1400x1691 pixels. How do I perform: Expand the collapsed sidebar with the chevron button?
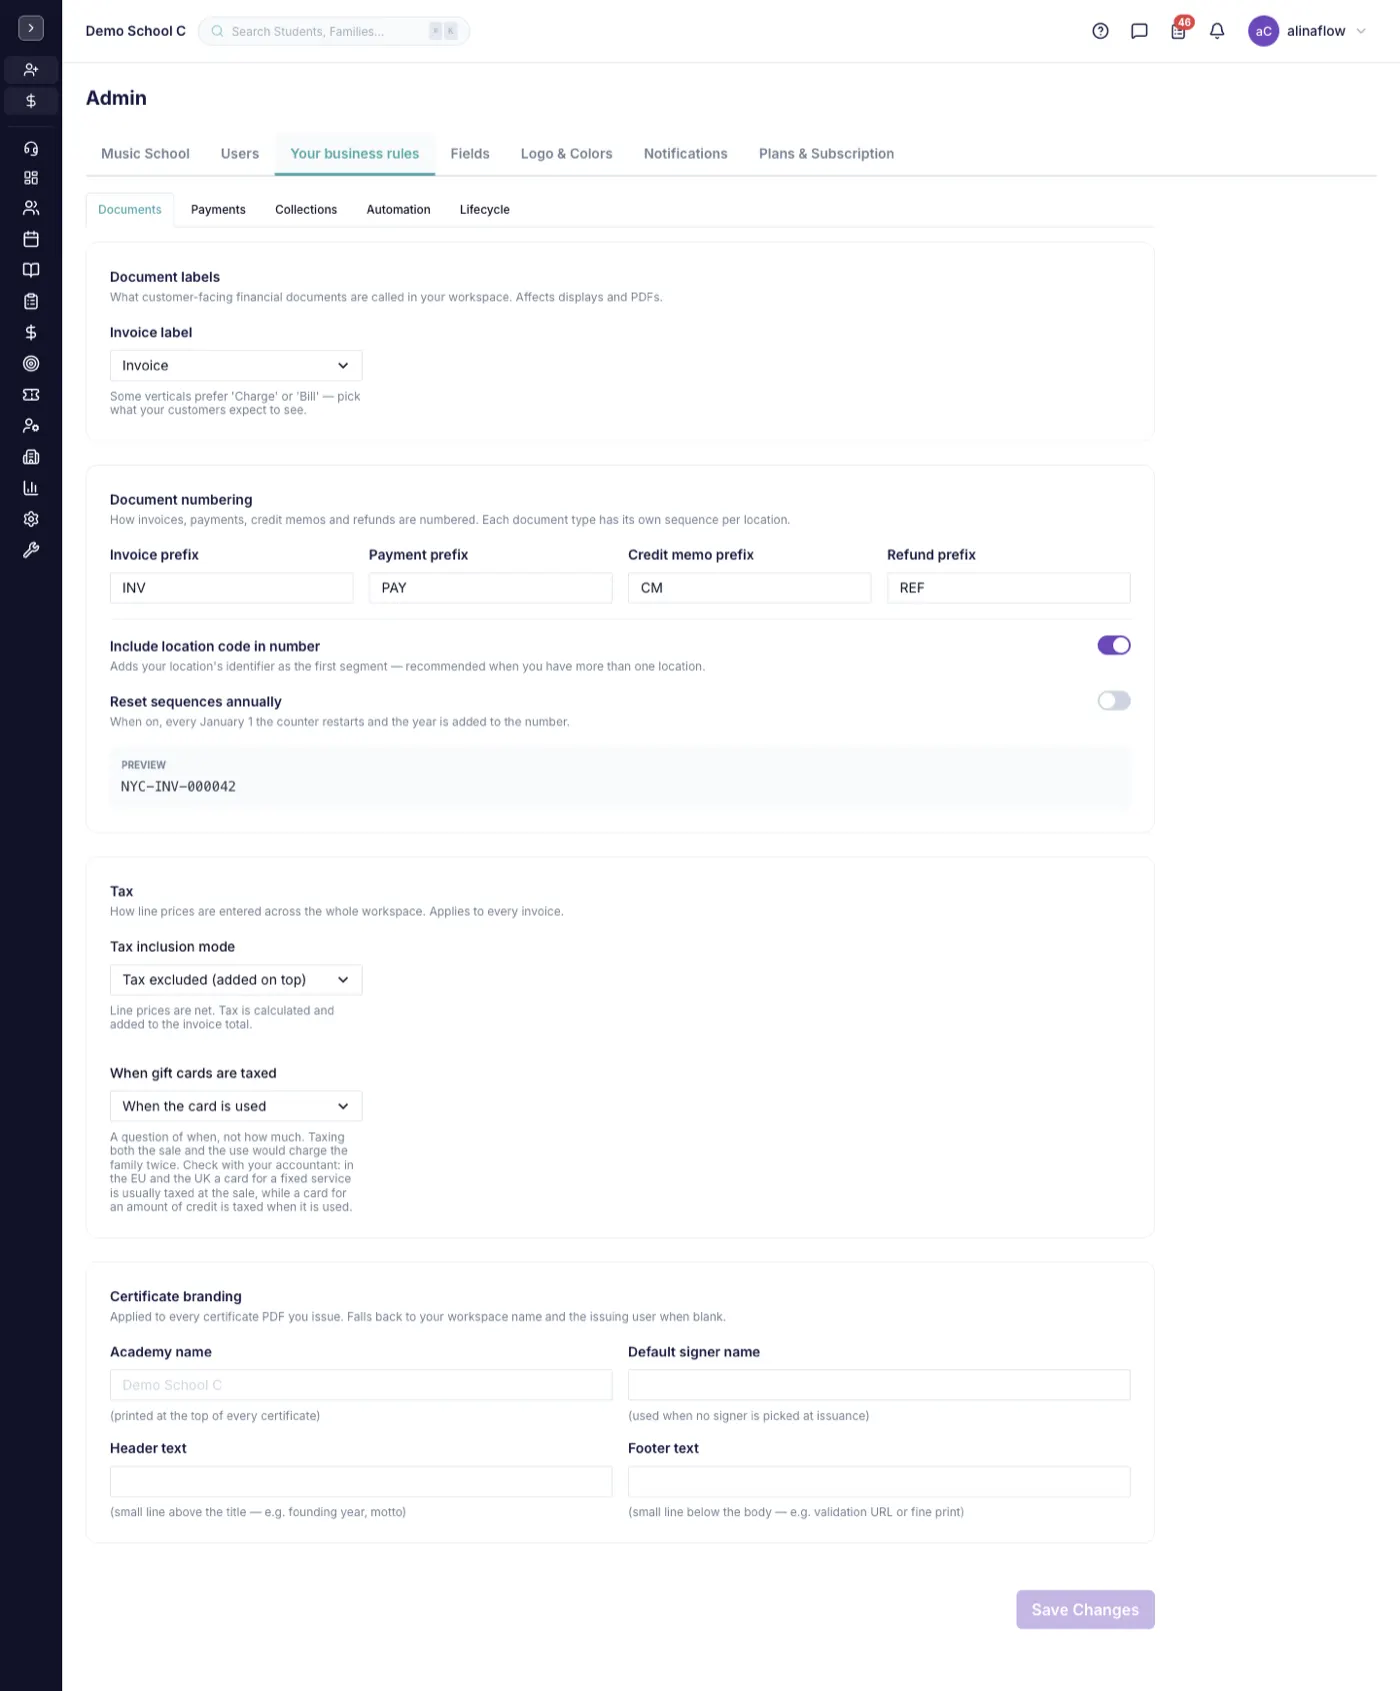31,28
